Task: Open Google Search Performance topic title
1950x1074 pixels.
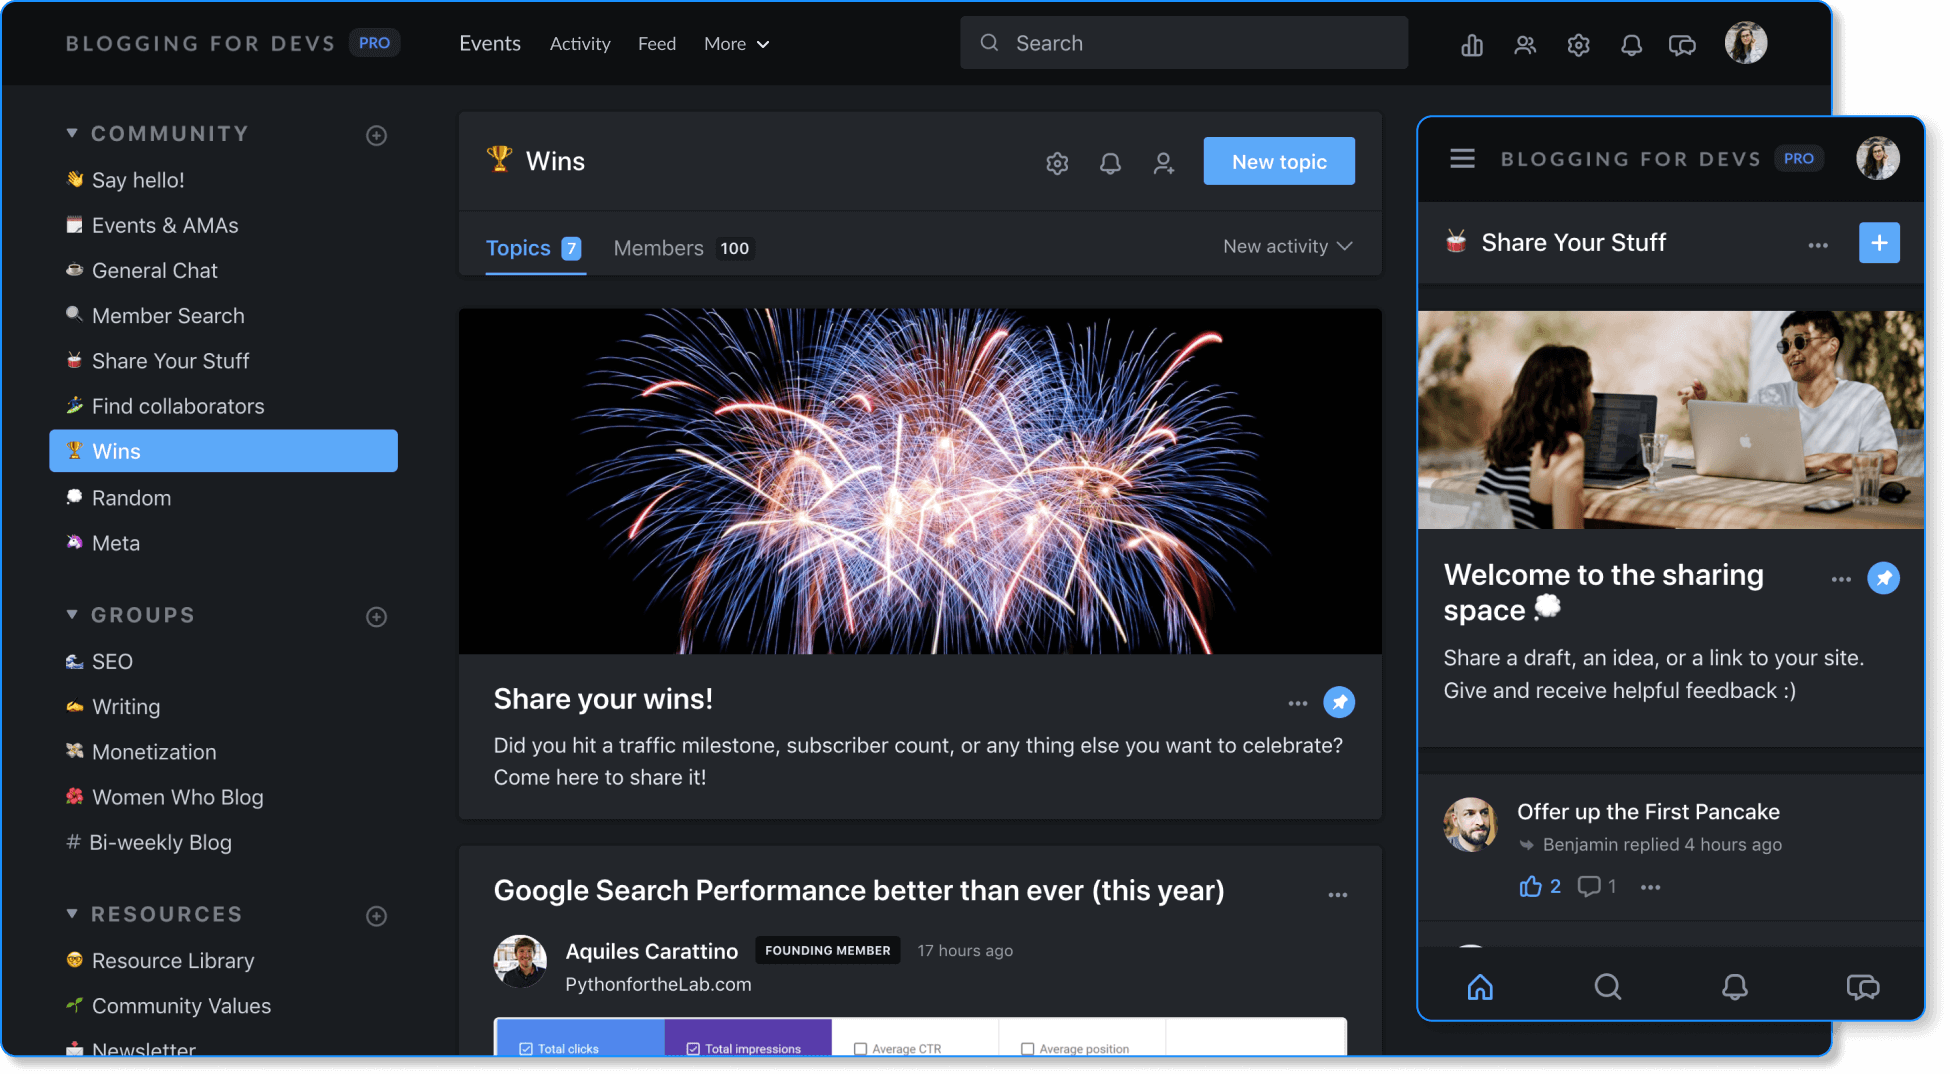Action: [859, 891]
